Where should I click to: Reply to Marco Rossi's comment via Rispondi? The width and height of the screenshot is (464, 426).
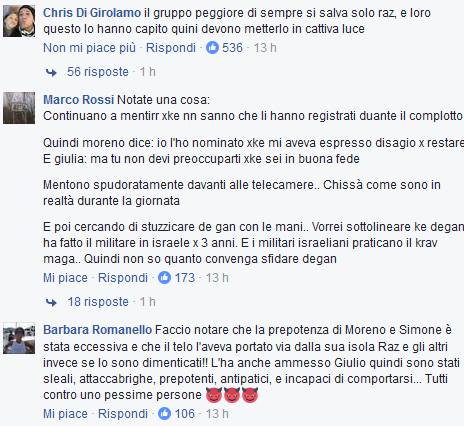click(123, 278)
